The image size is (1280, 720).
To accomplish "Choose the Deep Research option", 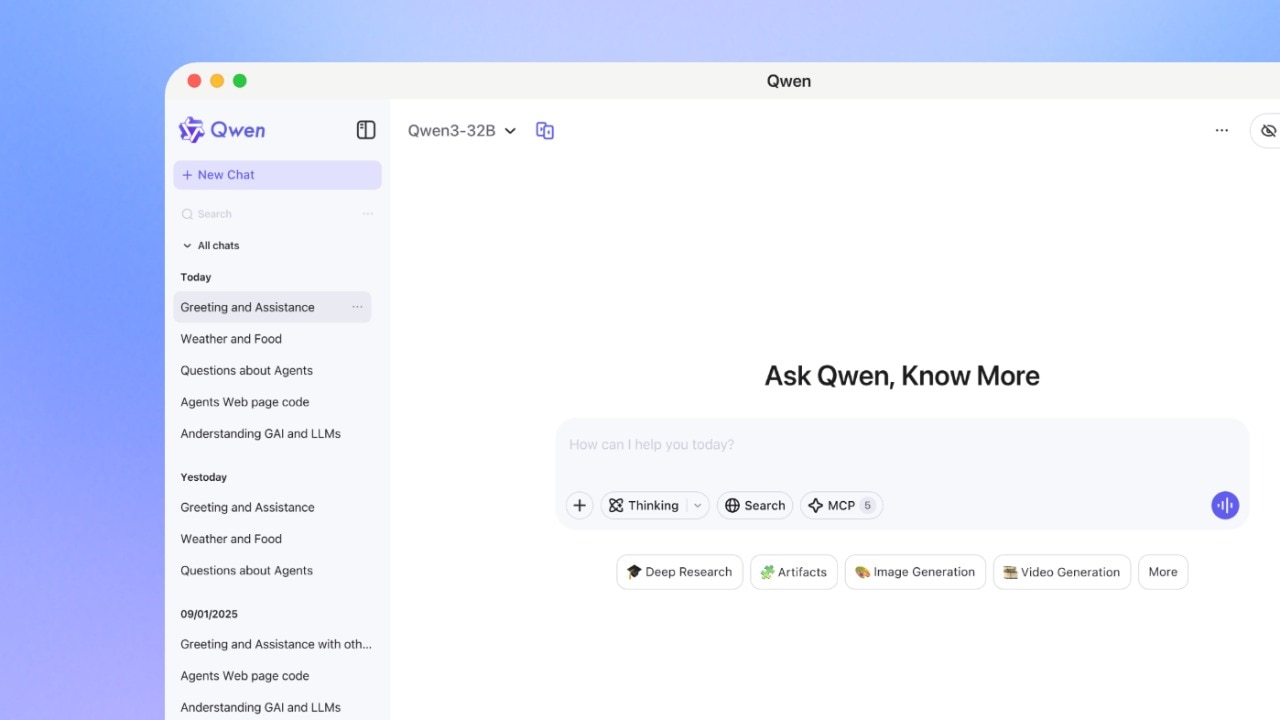I will pos(679,572).
